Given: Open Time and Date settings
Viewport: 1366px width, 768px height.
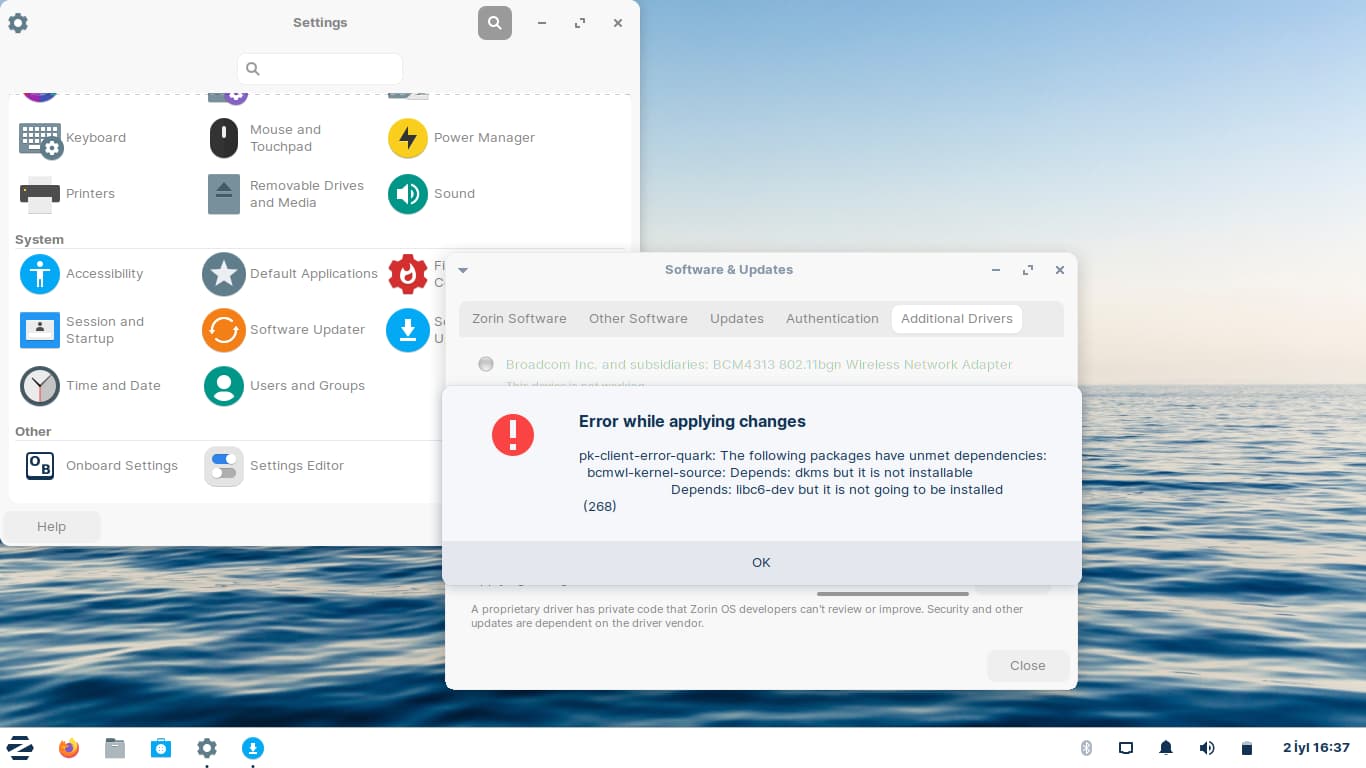Looking at the screenshot, I should 90,386.
